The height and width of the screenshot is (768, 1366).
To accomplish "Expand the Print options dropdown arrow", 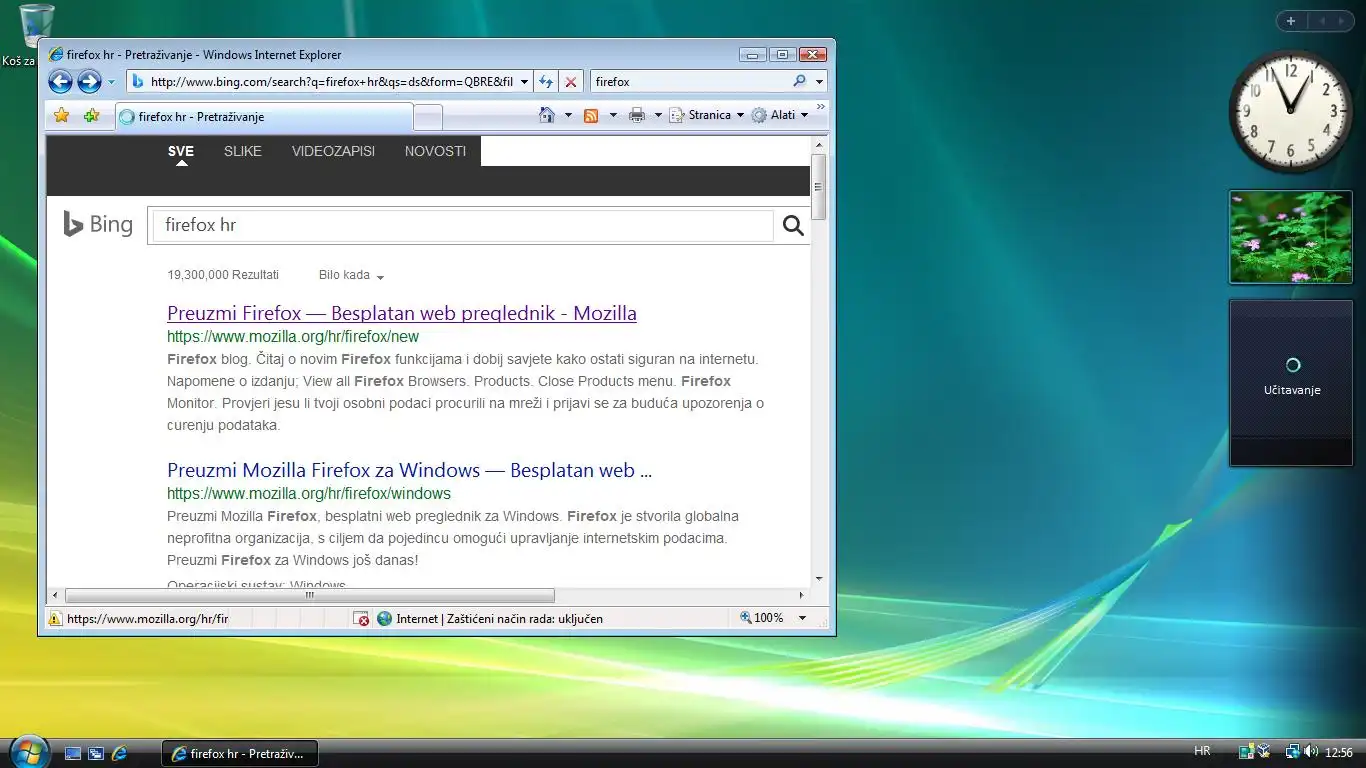I will pyautogui.click(x=658, y=115).
